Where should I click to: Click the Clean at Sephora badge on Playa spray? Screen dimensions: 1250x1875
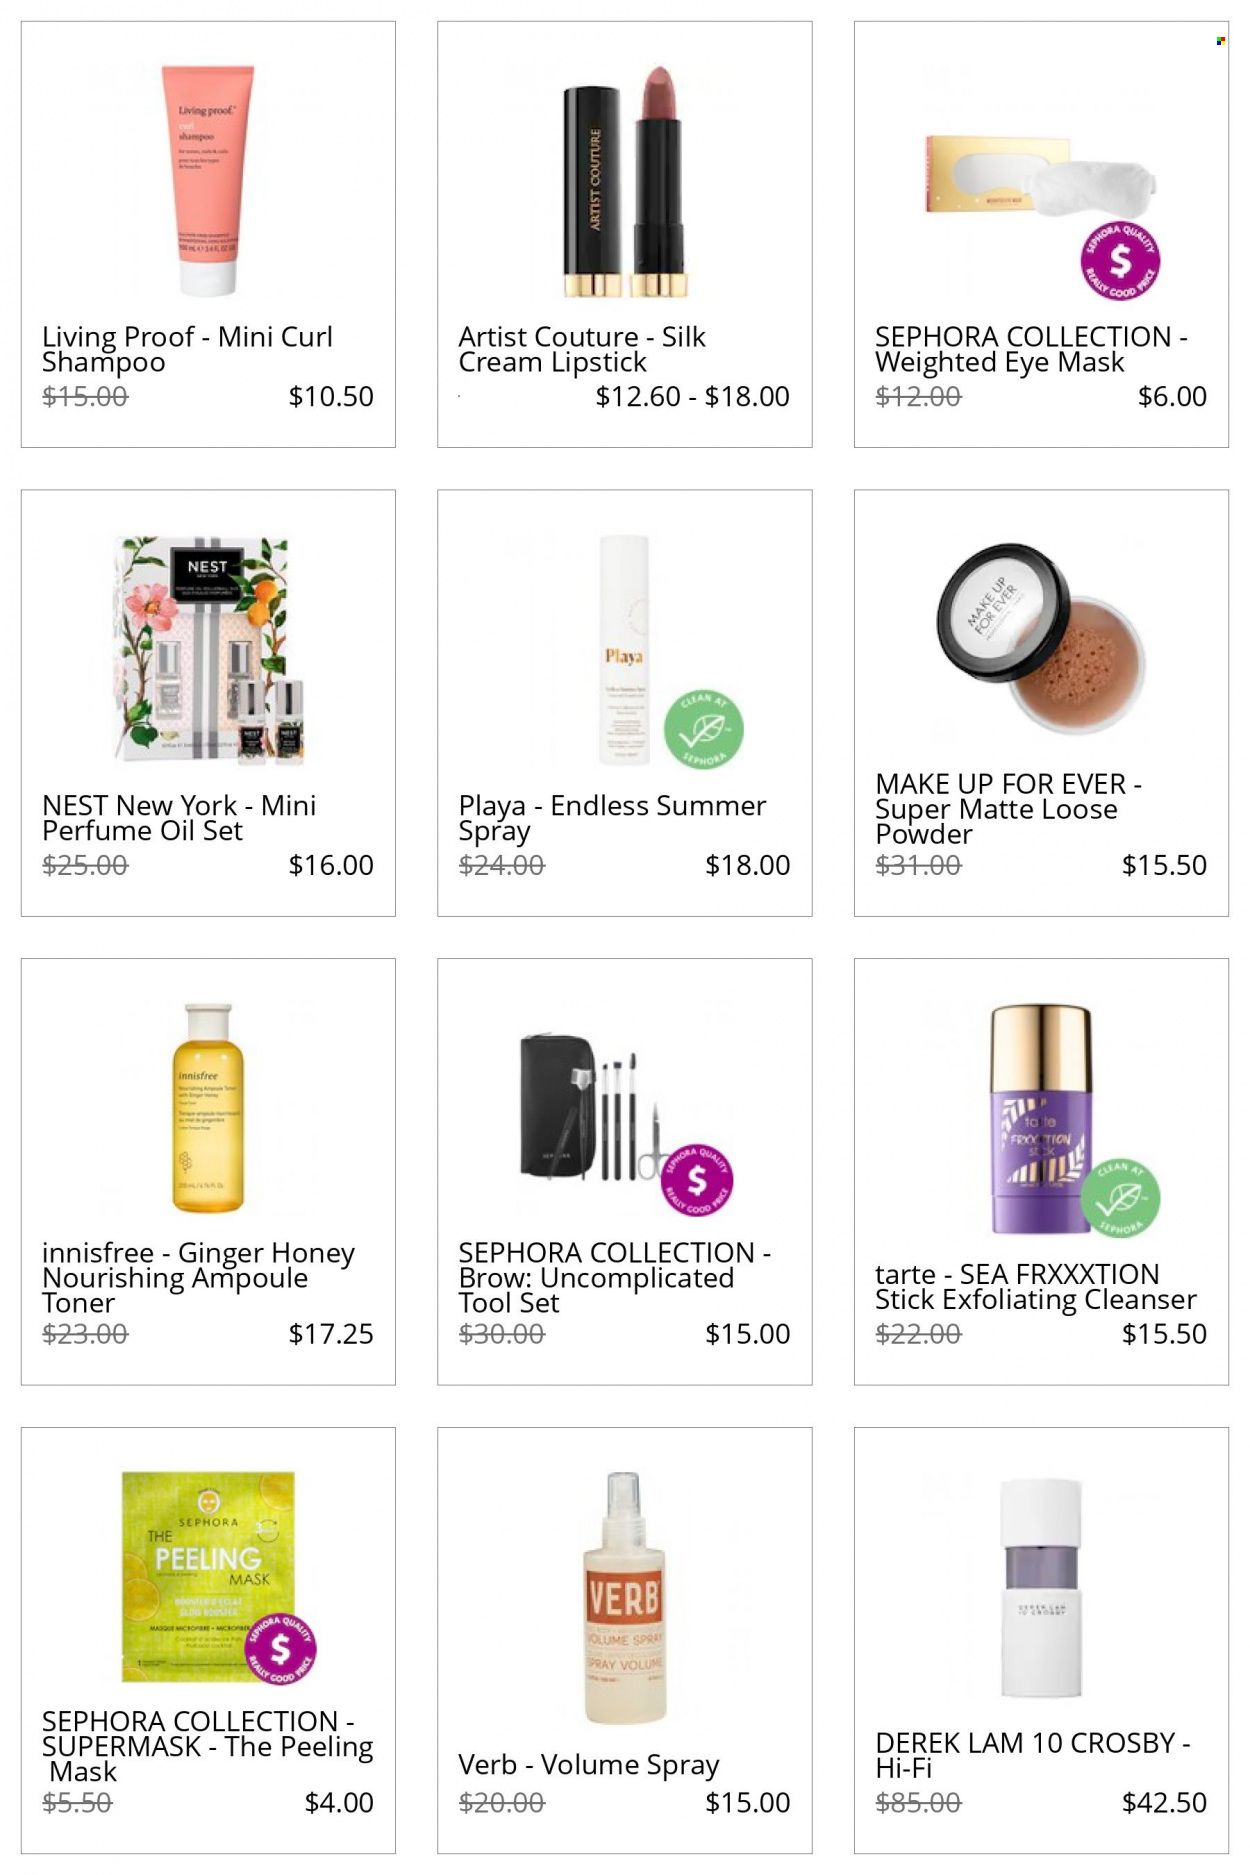tap(704, 729)
